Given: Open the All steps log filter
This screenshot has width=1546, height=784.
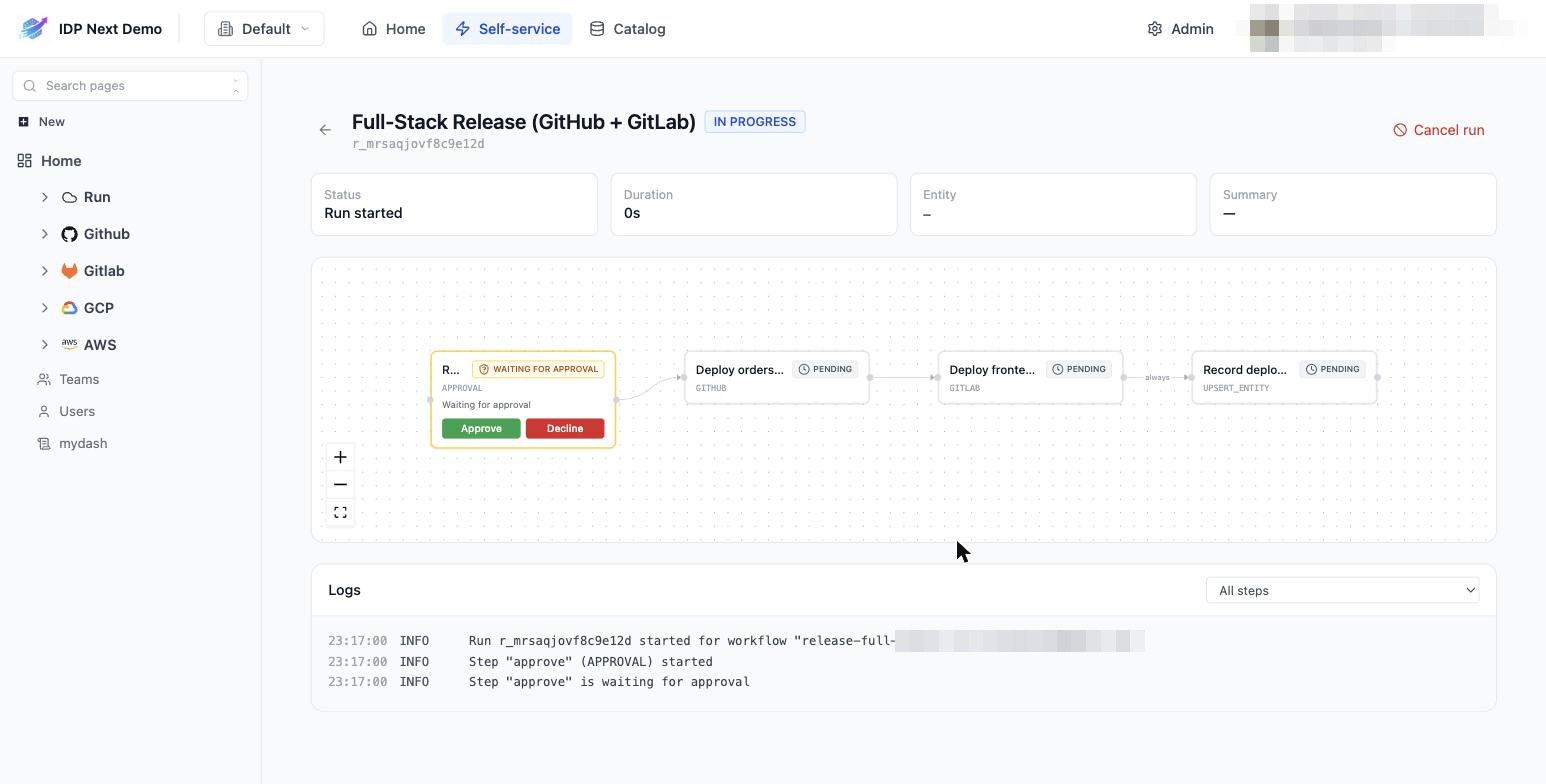Looking at the screenshot, I should coord(1342,590).
